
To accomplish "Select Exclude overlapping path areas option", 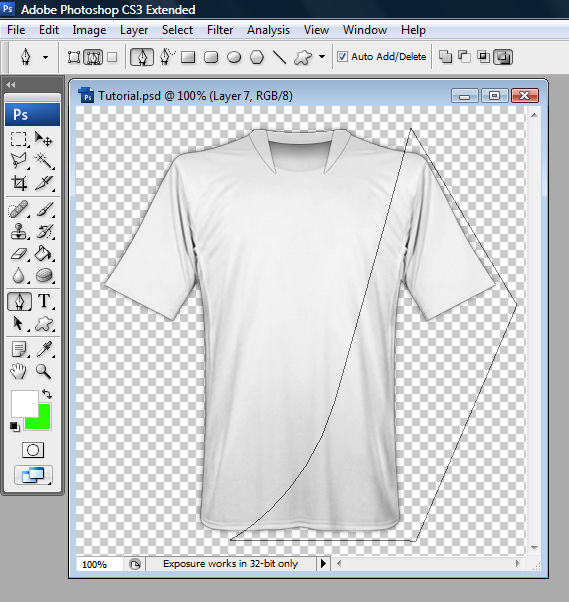I will click(x=503, y=57).
